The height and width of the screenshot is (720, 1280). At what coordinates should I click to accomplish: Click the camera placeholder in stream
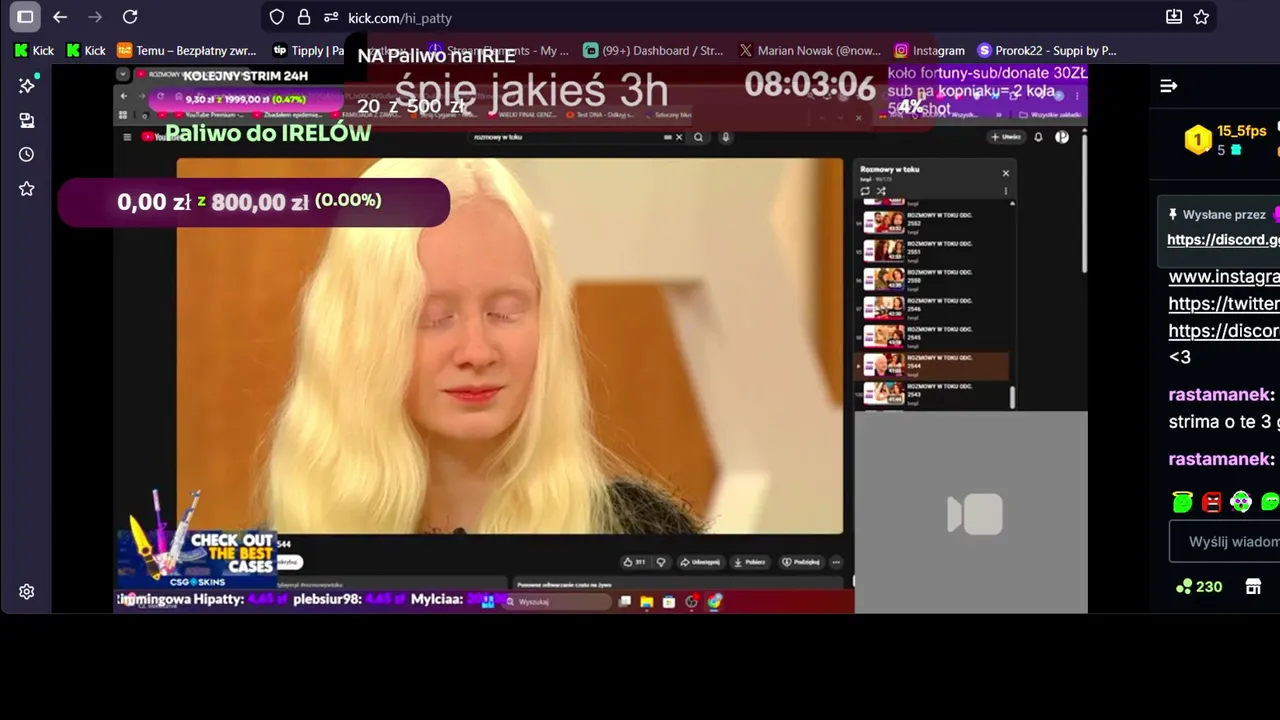click(x=975, y=514)
